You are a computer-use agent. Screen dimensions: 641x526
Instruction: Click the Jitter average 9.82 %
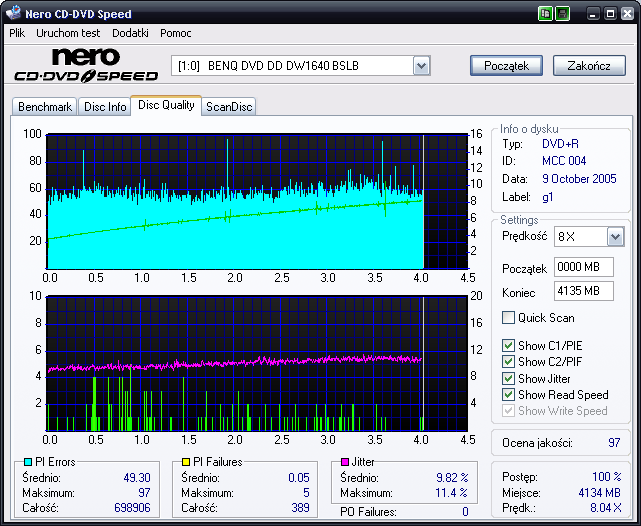coord(452,477)
